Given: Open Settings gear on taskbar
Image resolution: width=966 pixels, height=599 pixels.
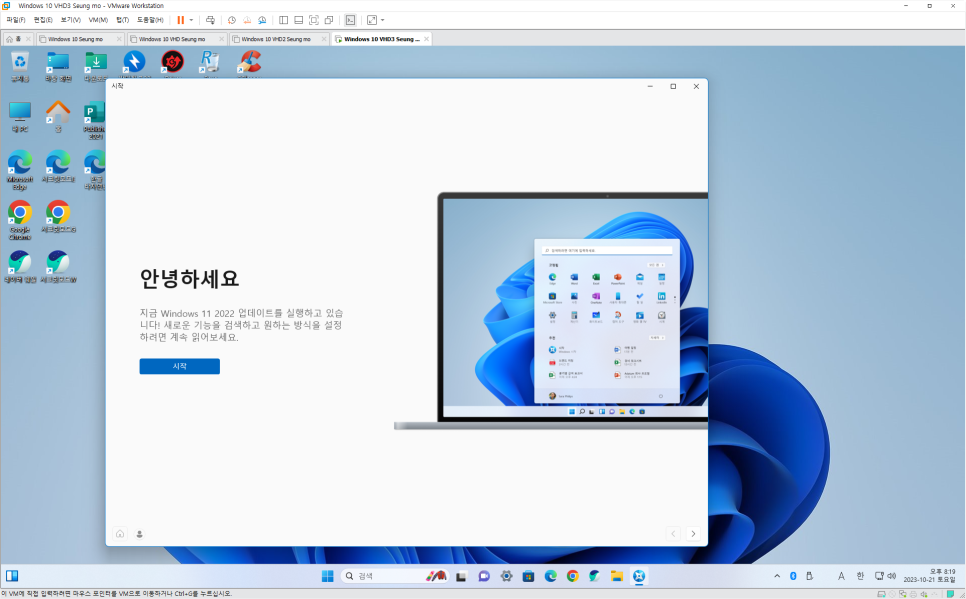Looking at the screenshot, I should click(x=506, y=576).
